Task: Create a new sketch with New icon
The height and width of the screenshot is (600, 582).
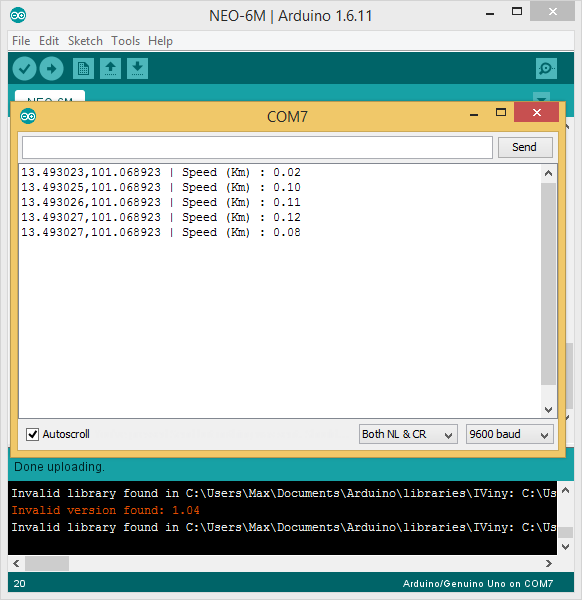Action: click(x=83, y=69)
